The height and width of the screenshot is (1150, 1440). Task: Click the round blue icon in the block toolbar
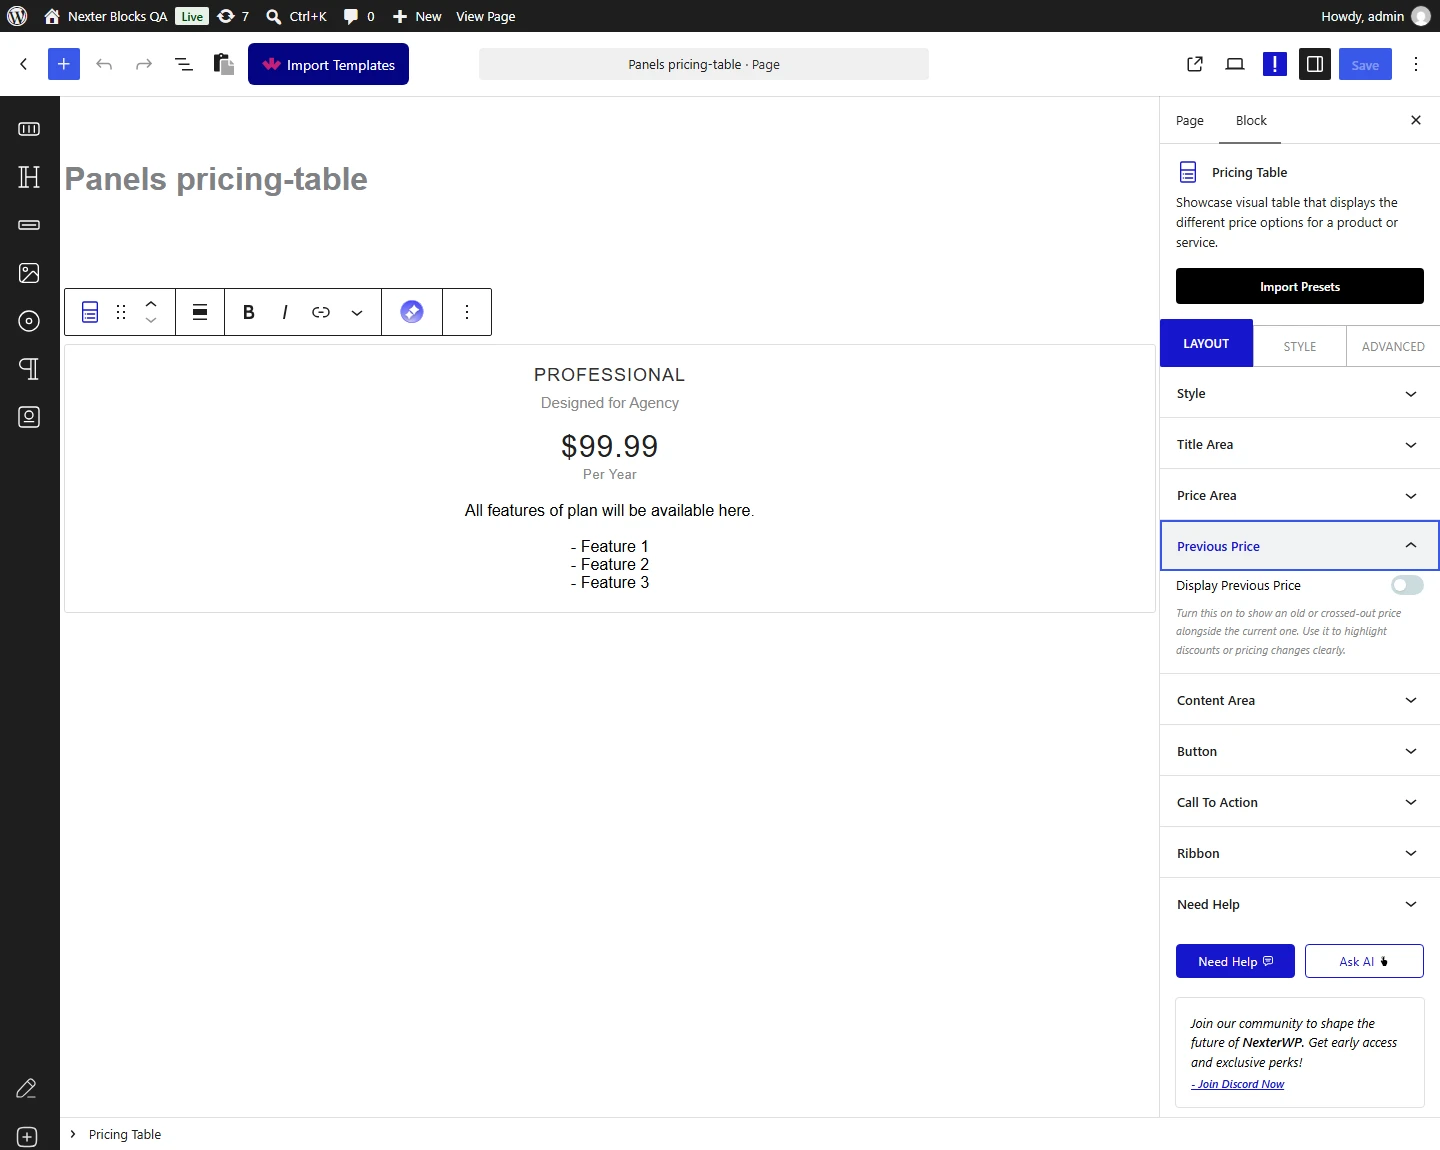412,312
